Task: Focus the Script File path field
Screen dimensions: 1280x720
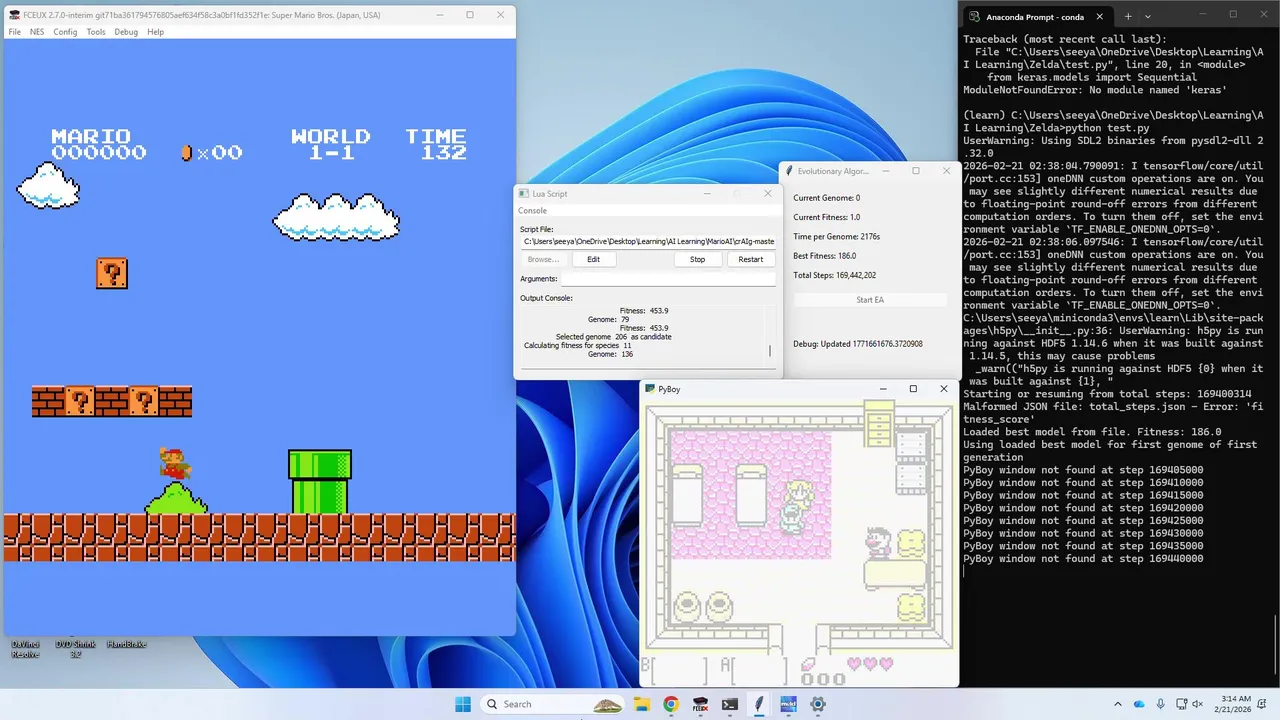Action: point(648,241)
